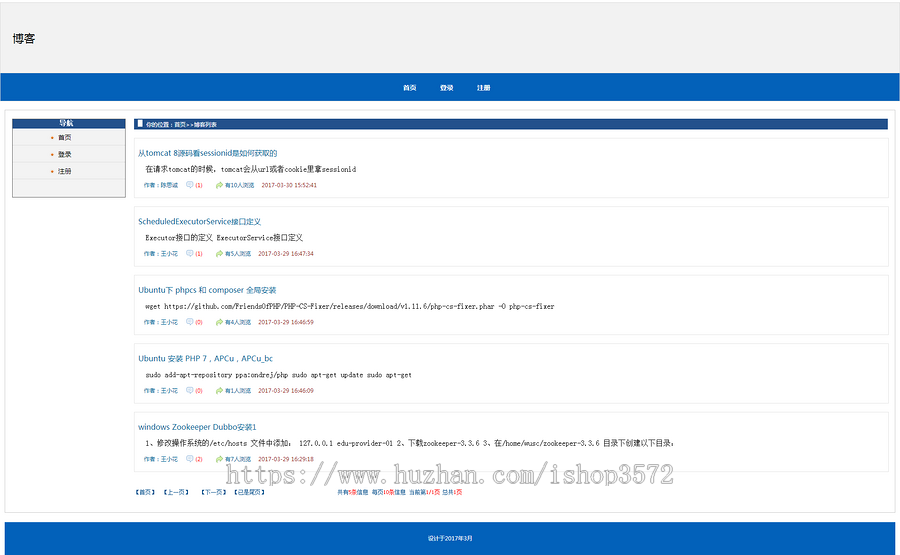Open post ScheduledExecutorService接口定义
The height and width of the screenshot is (555, 900).
click(200, 222)
